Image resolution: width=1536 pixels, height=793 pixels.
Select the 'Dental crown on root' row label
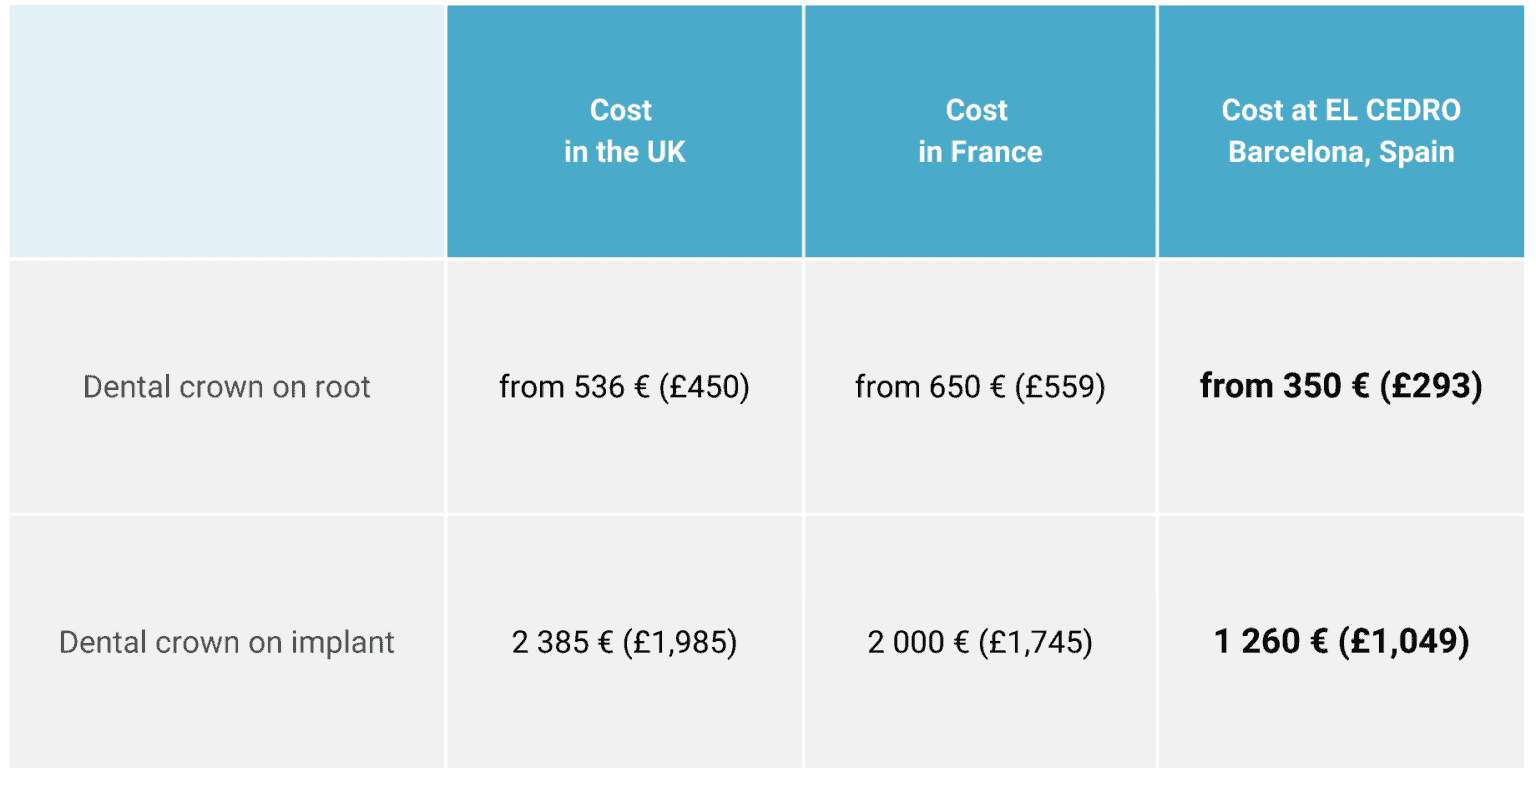click(x=227, y=387)
